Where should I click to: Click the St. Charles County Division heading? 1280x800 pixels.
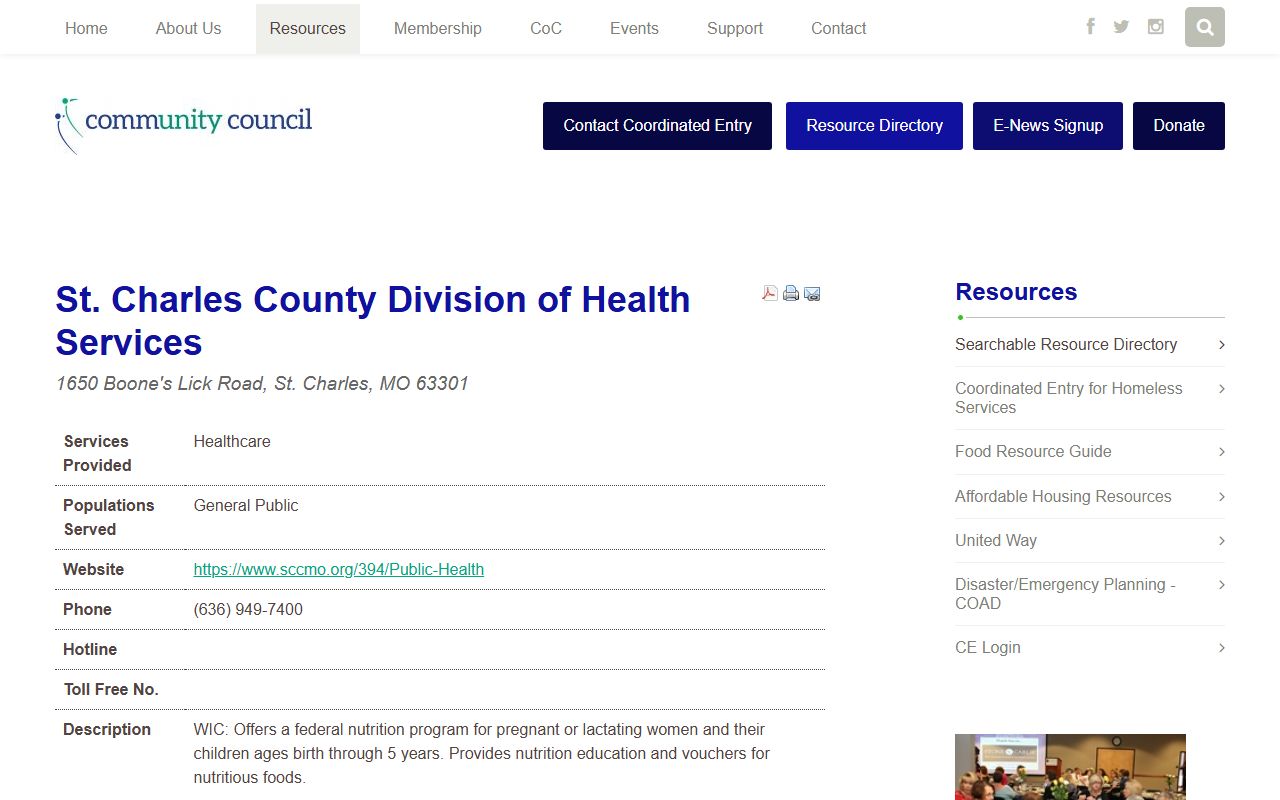point(373,320)
